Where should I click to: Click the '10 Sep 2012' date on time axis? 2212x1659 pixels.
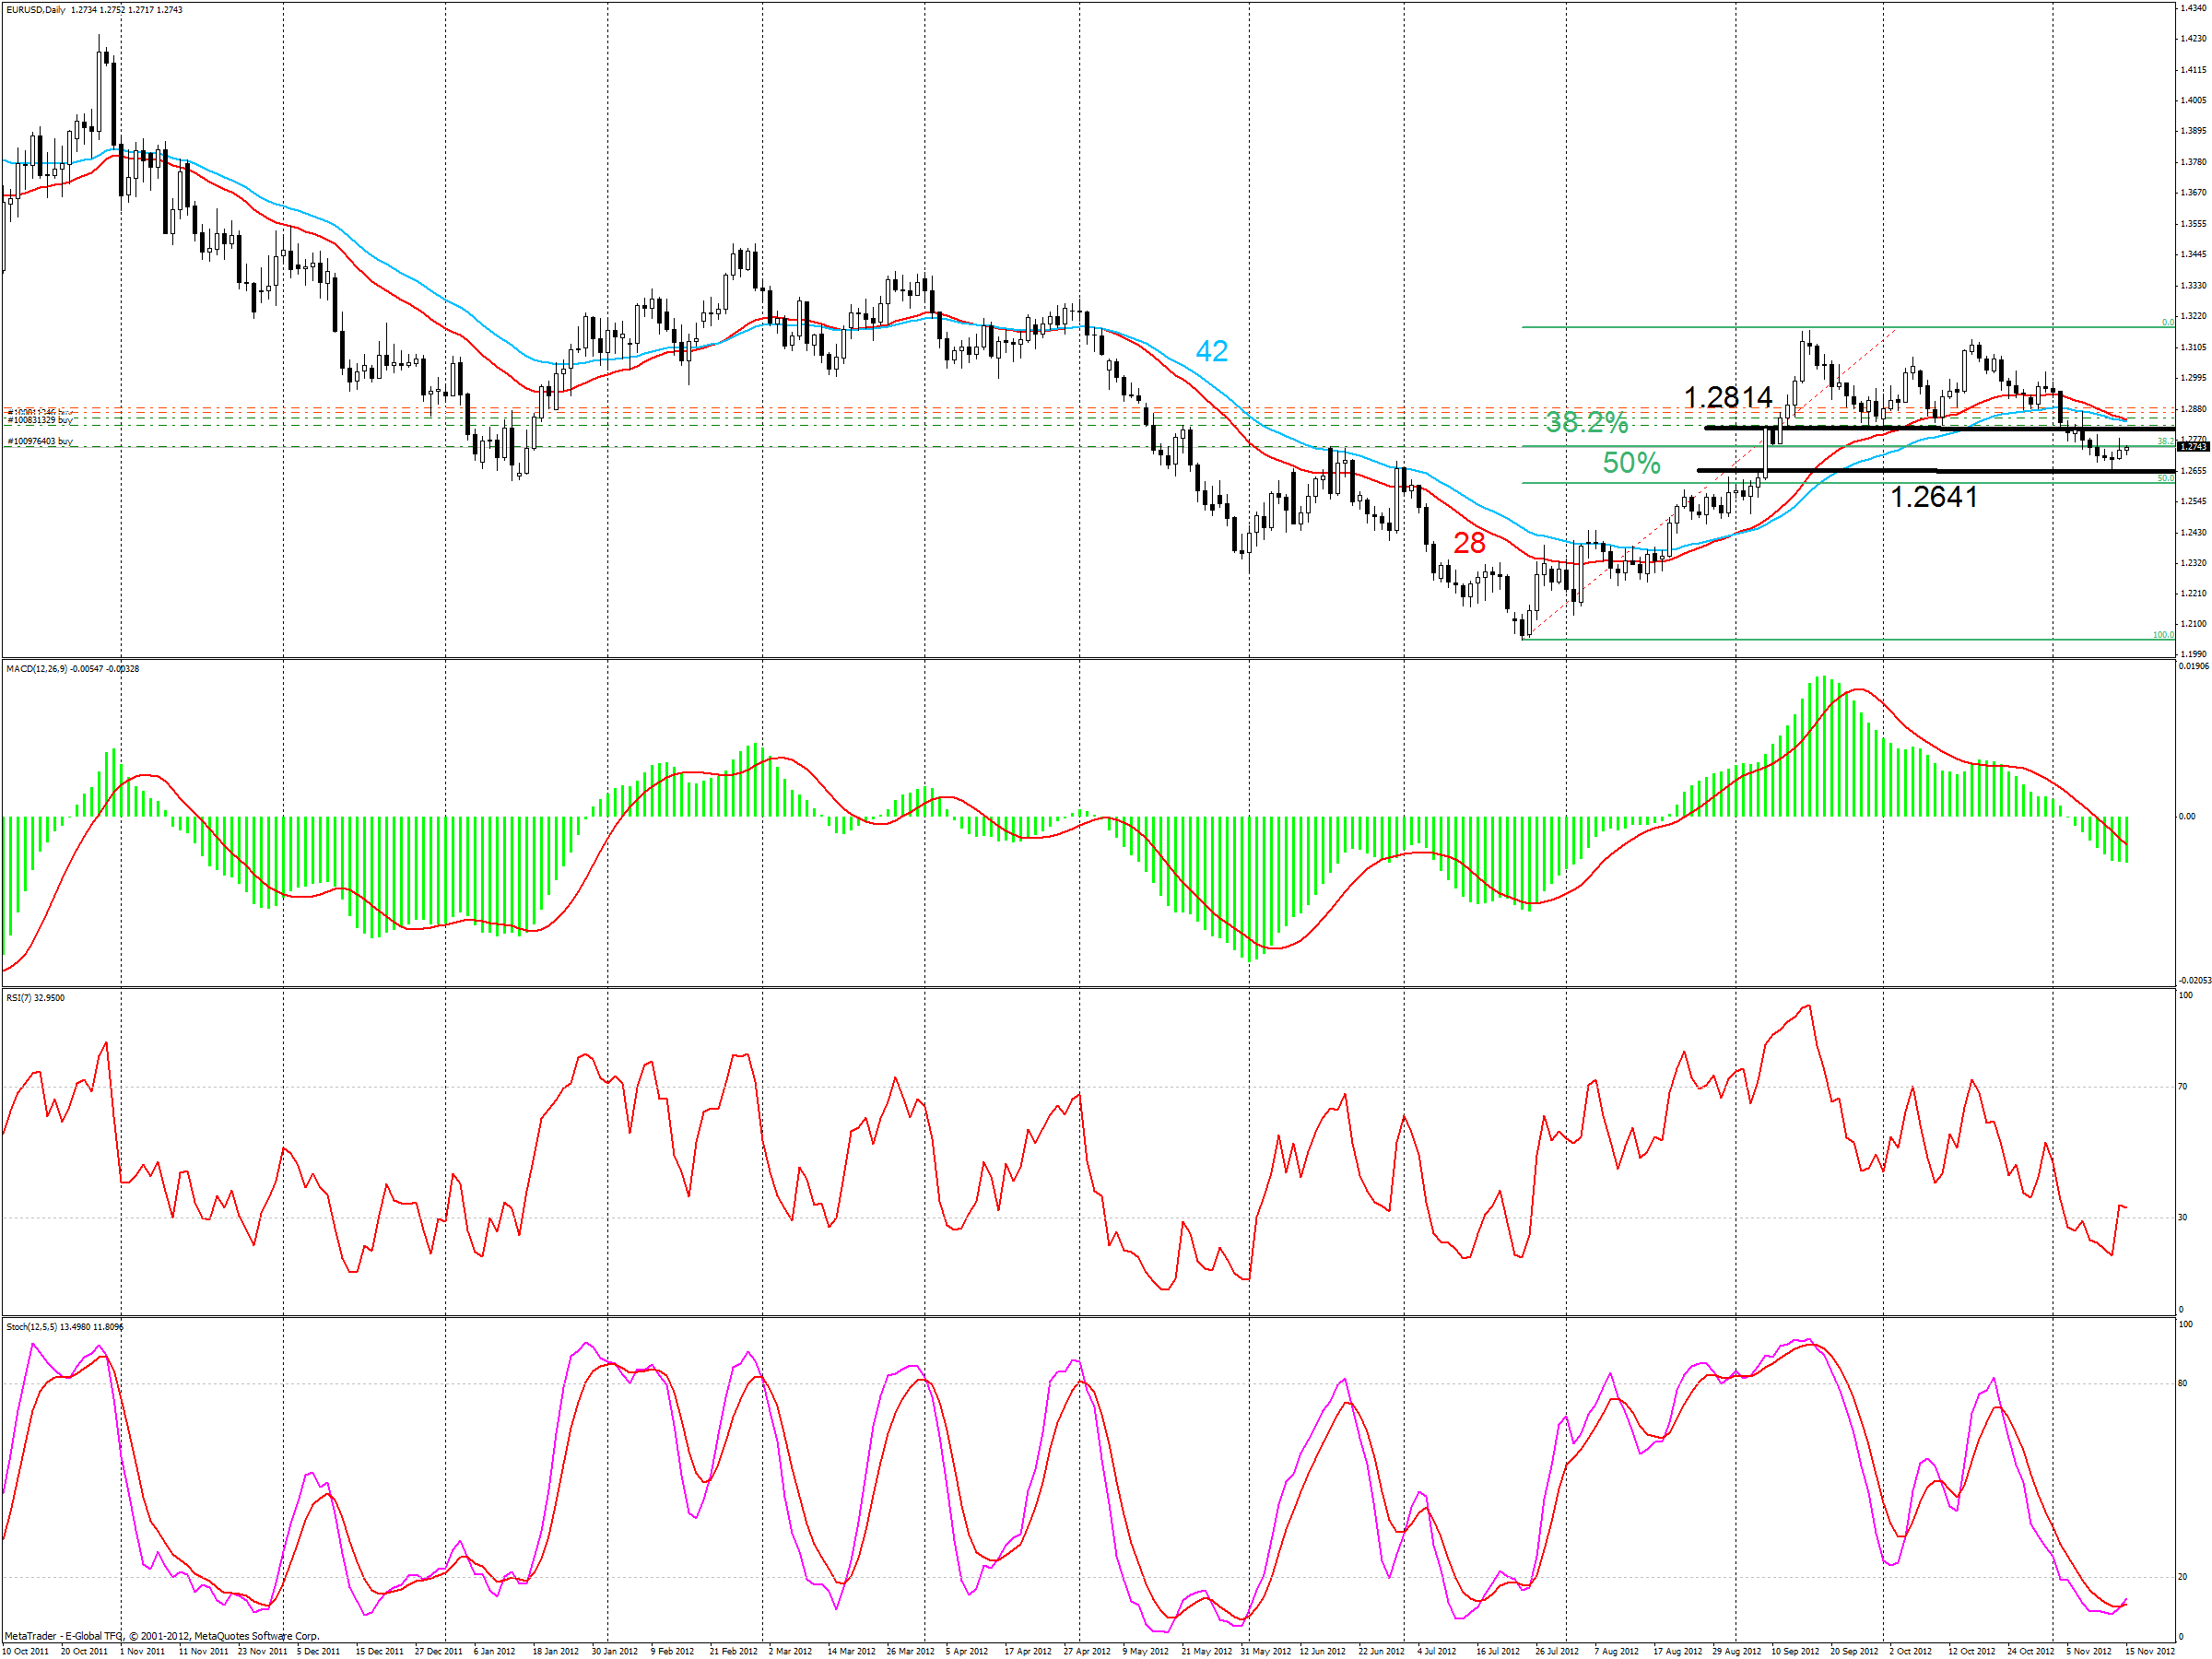(x=1795, y=1651)
